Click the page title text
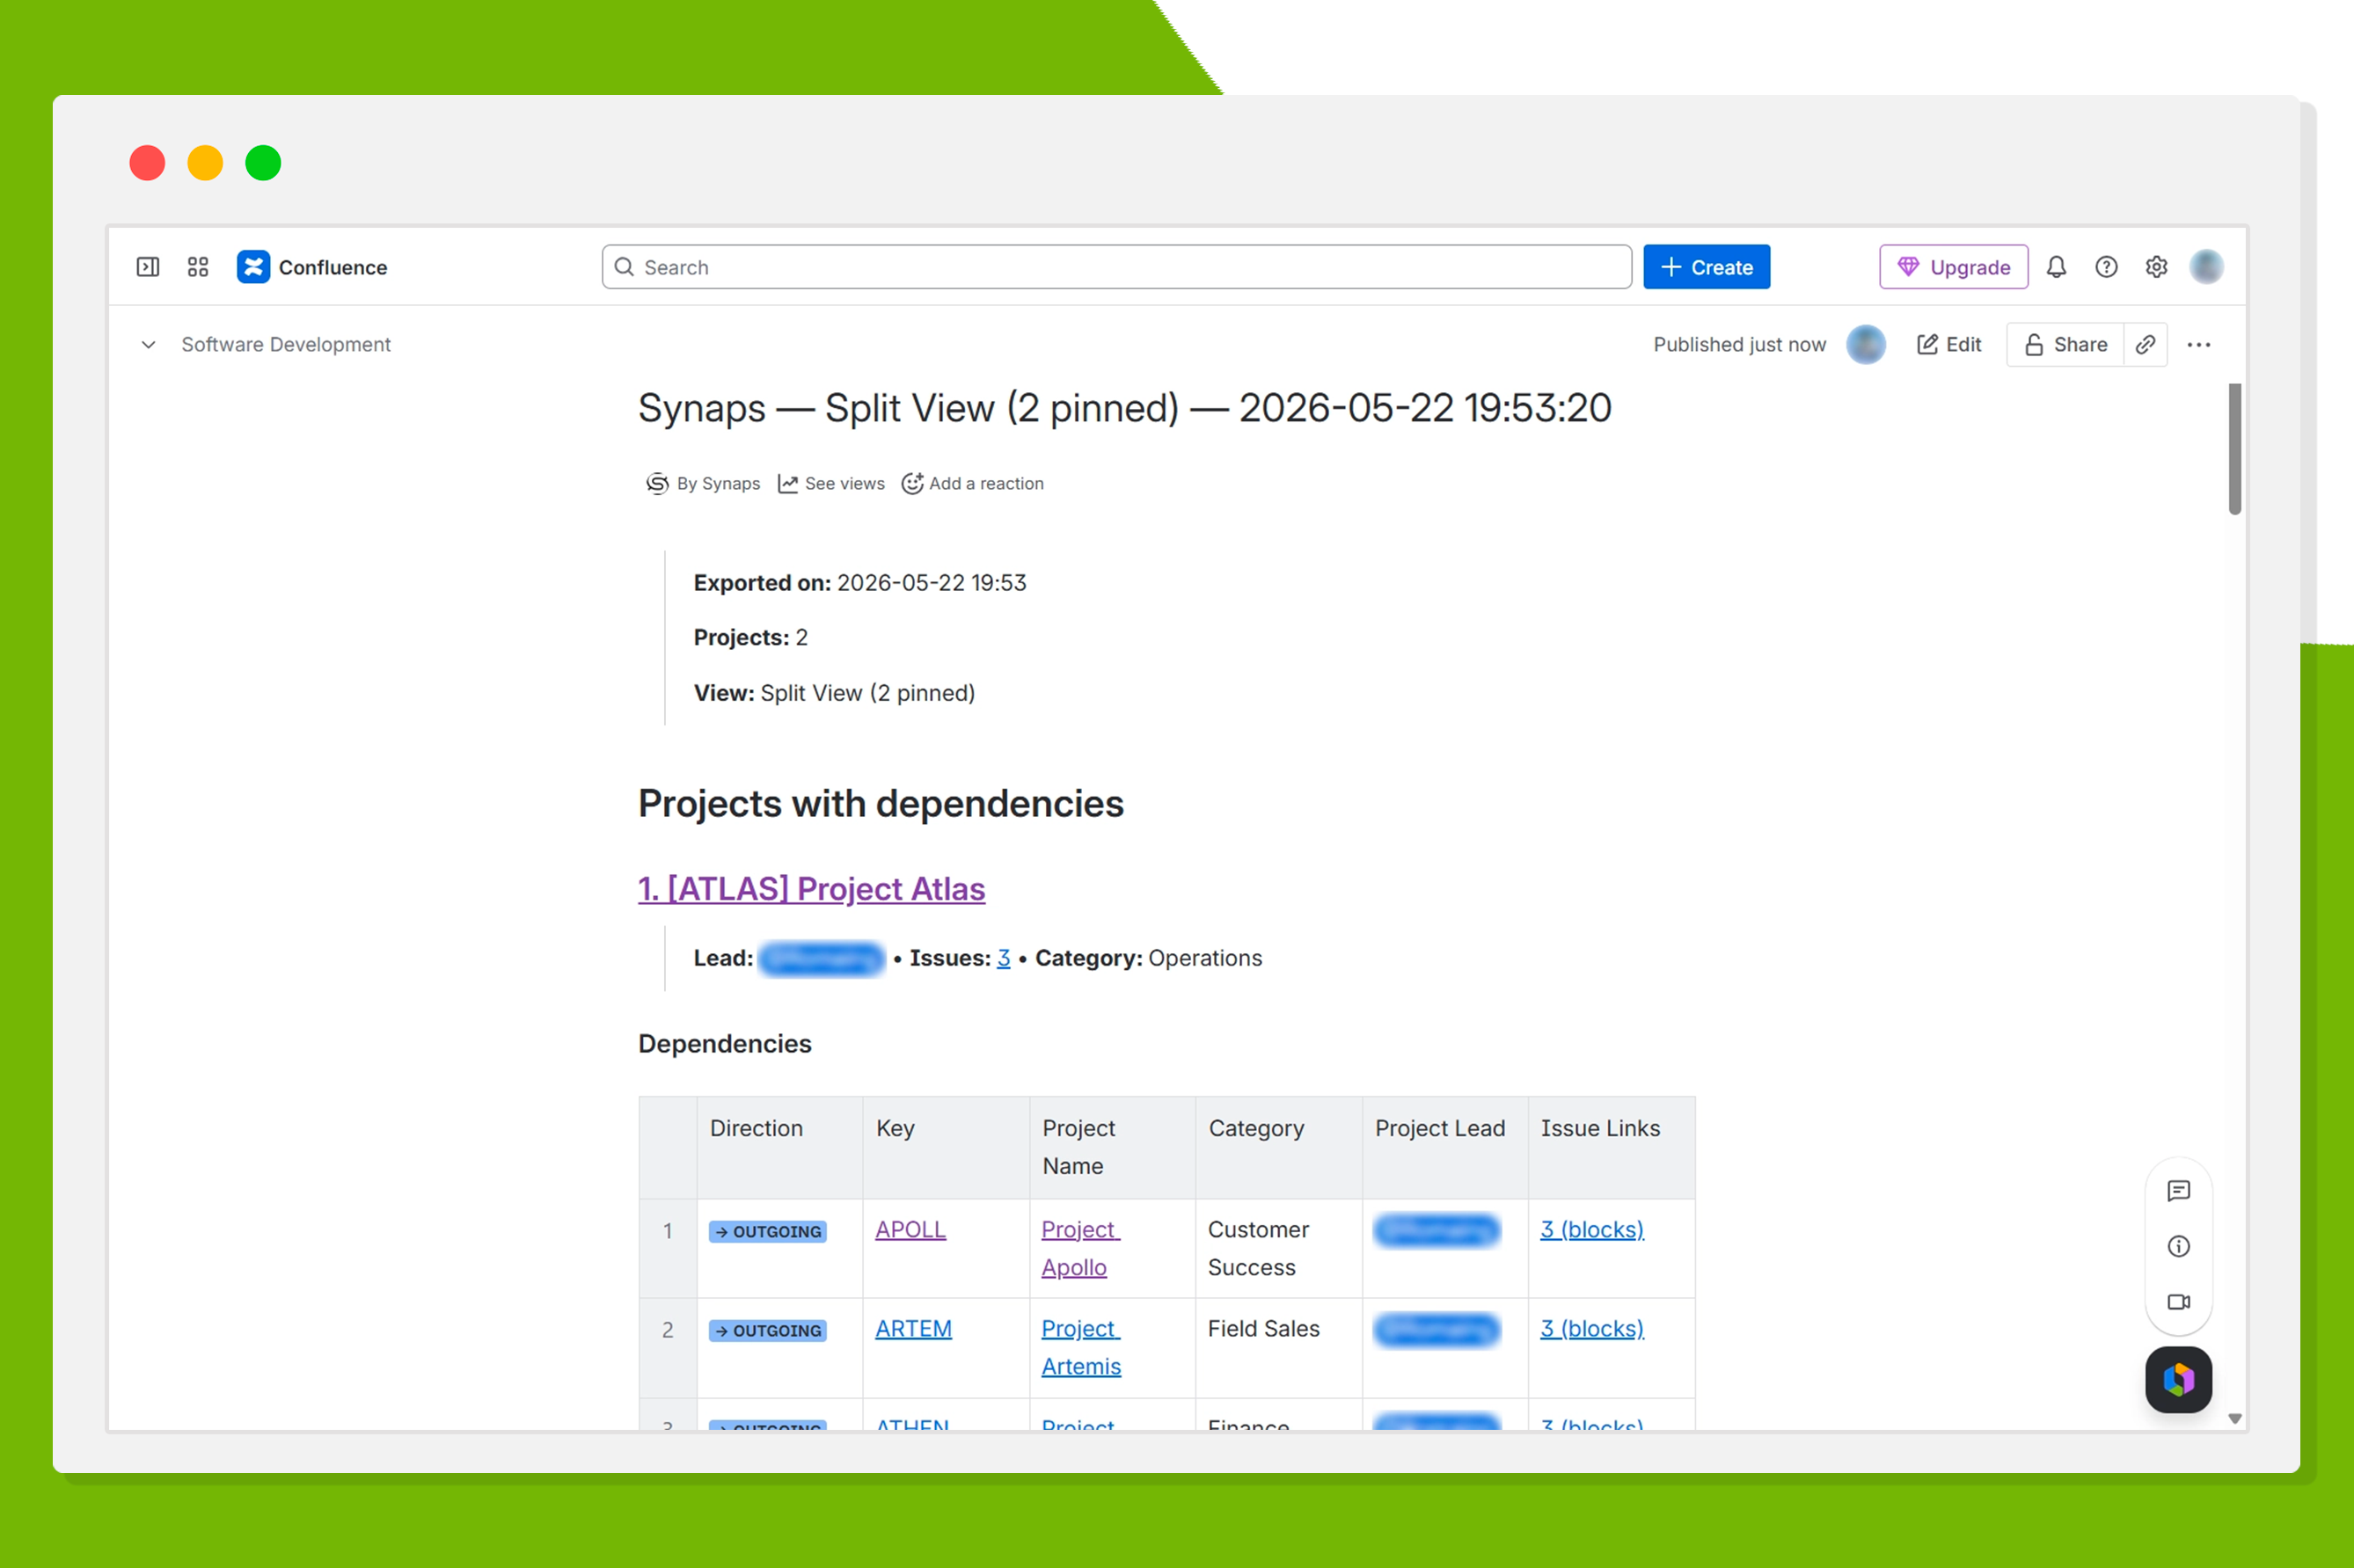 pyautogui.click(x=1124, y=409)
